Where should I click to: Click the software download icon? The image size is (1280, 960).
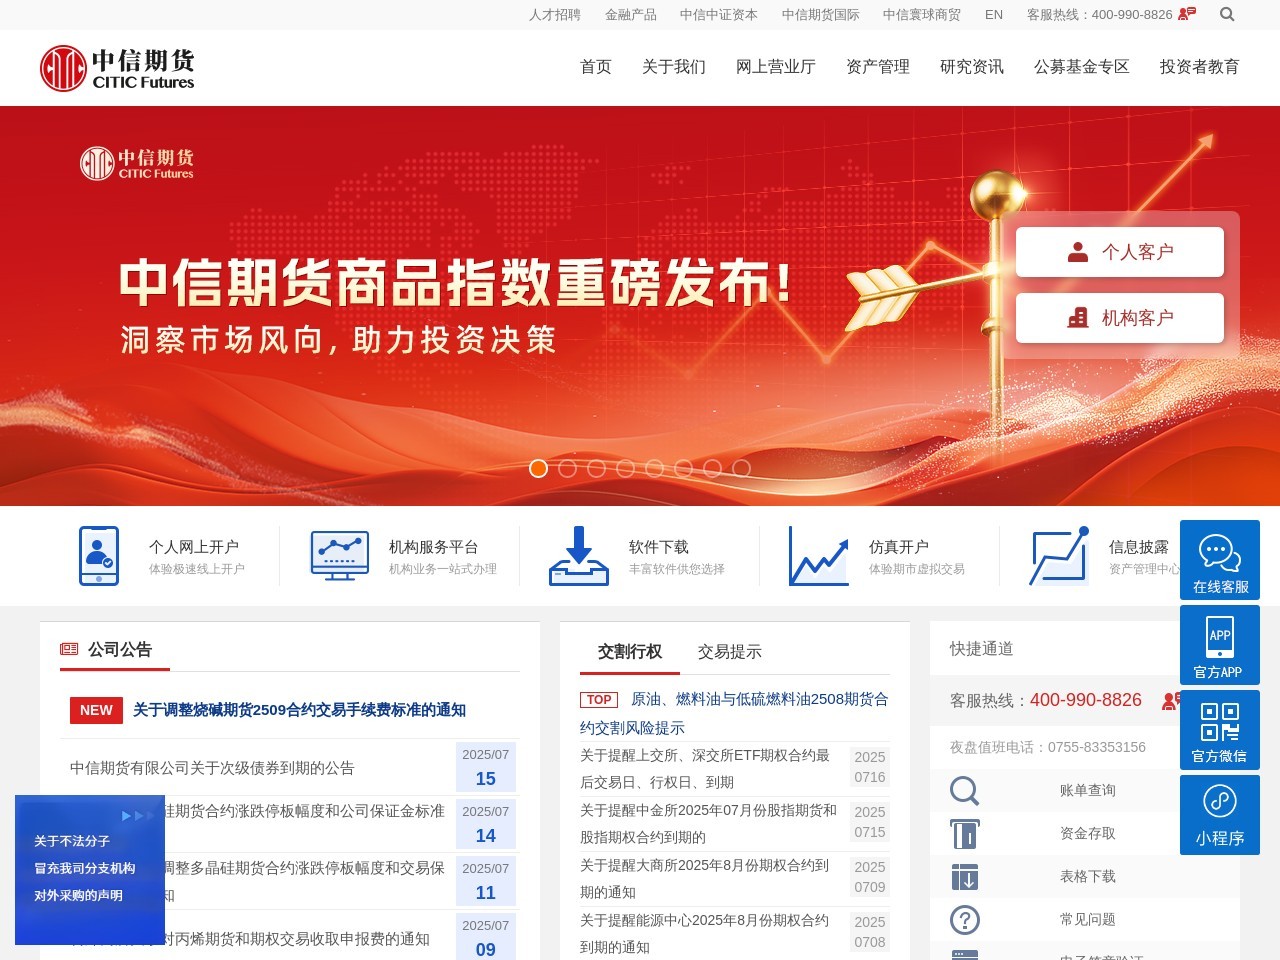click(x=578, y=556)
